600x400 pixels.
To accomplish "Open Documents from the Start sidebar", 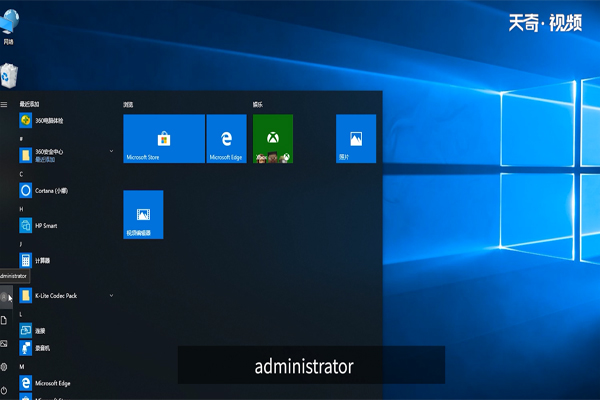I will (4, 320).
